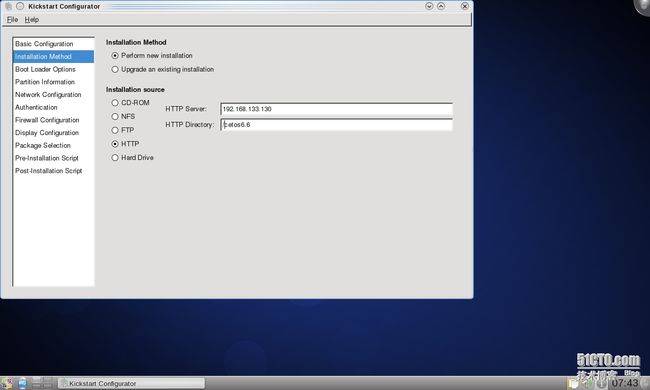Choose Perform new installation option
This screenshot has width=650, height=390.
pos(152,56)
